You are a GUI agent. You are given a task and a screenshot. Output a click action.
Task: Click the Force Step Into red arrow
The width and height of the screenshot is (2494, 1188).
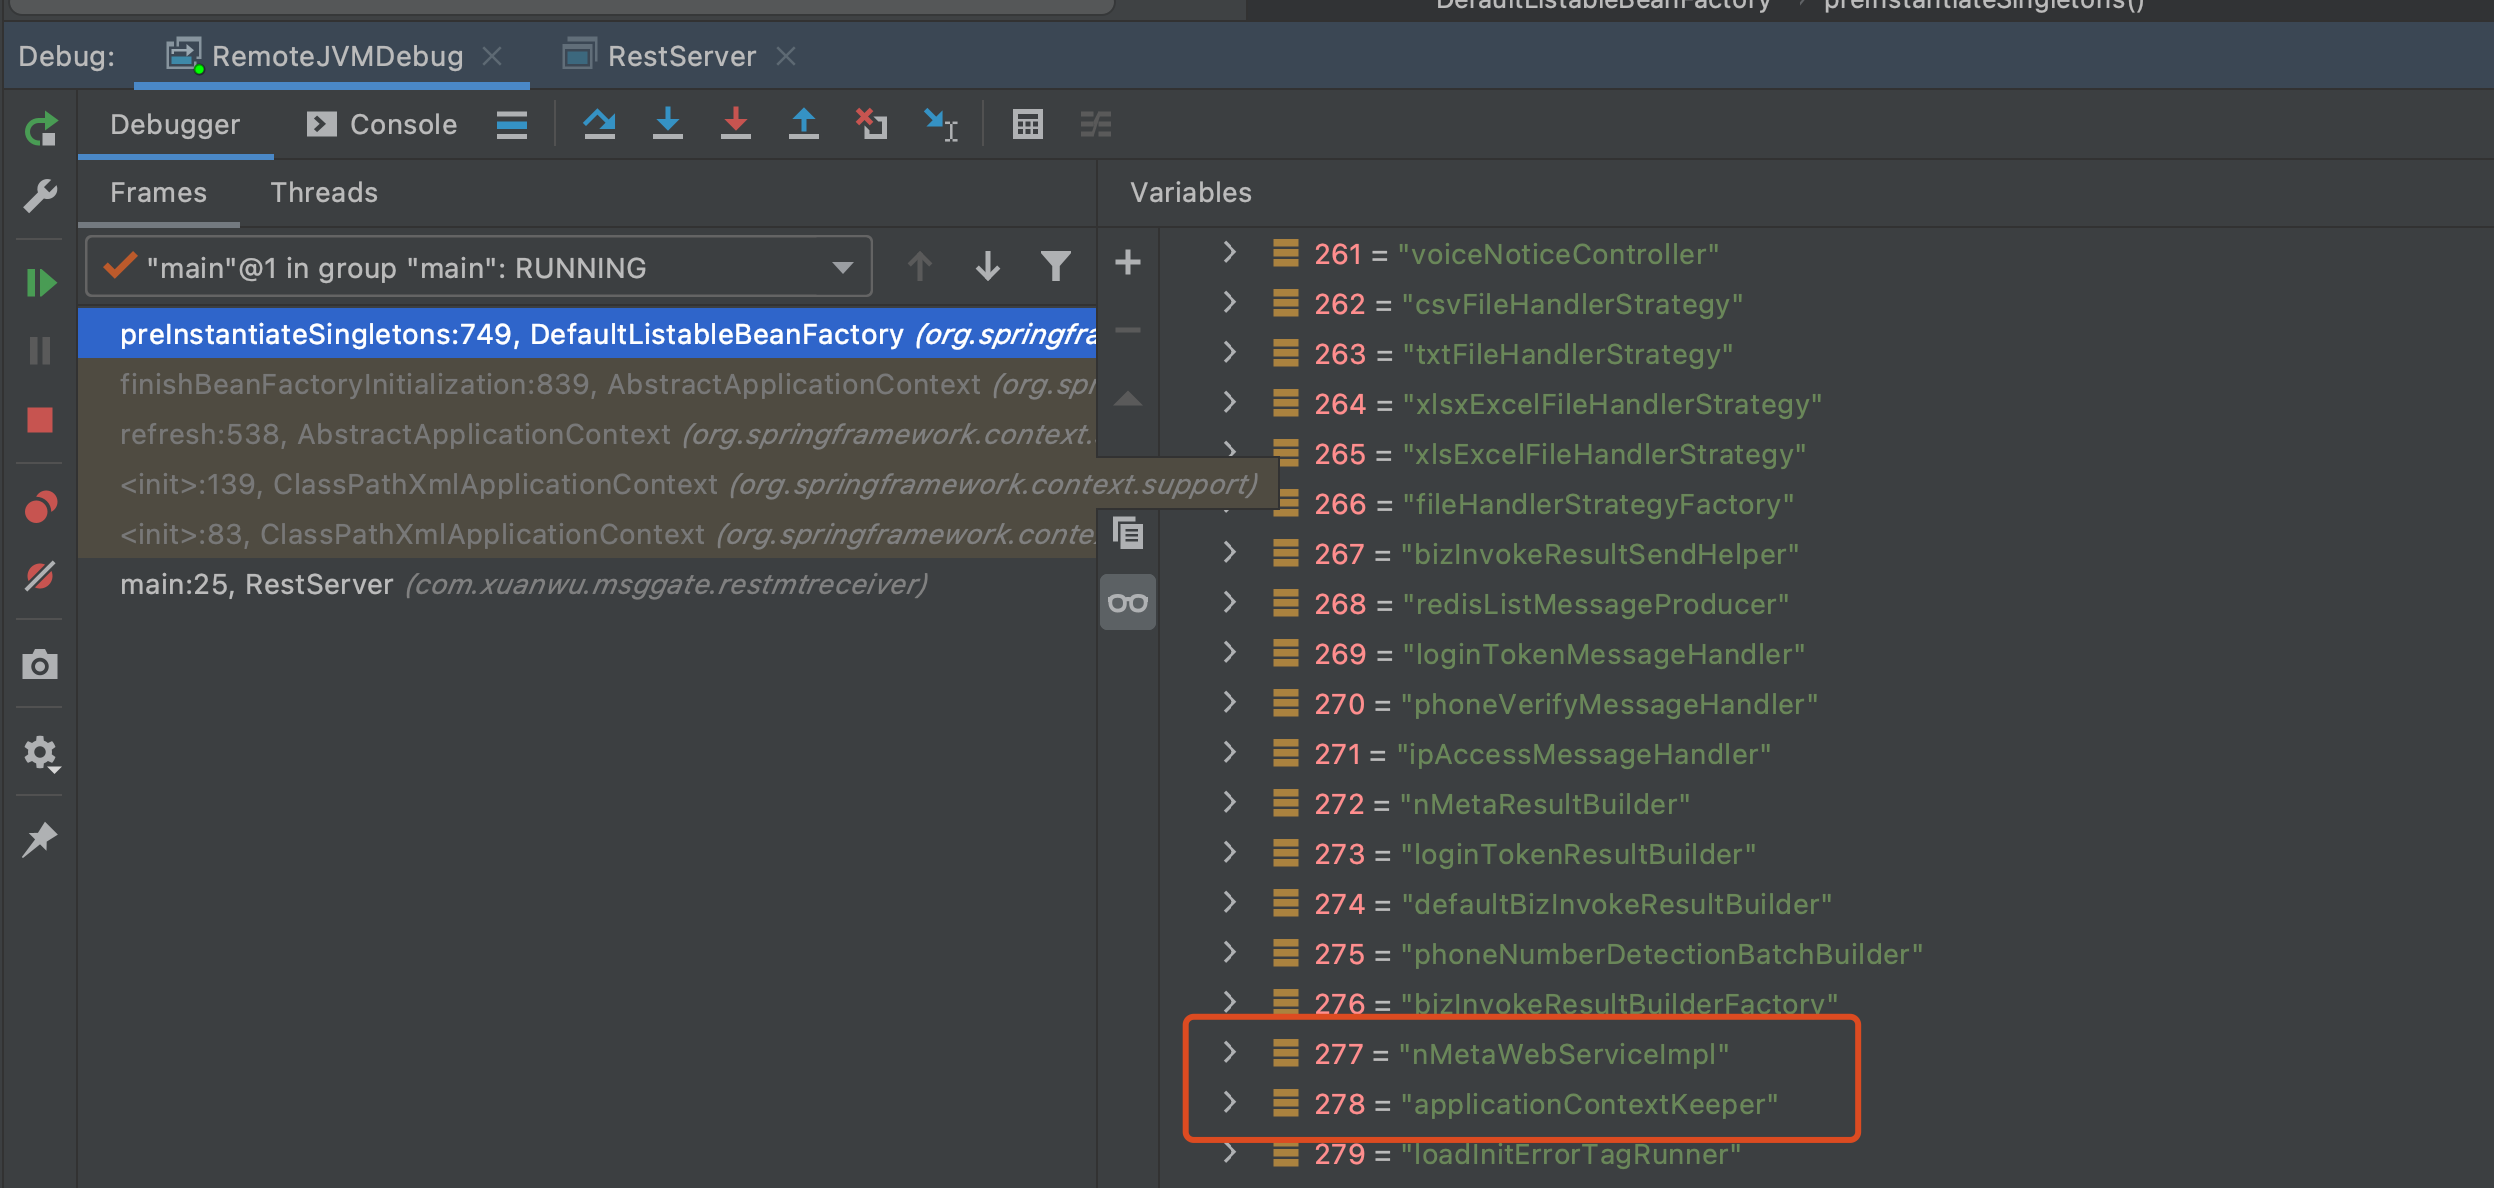tap(736, 124)
